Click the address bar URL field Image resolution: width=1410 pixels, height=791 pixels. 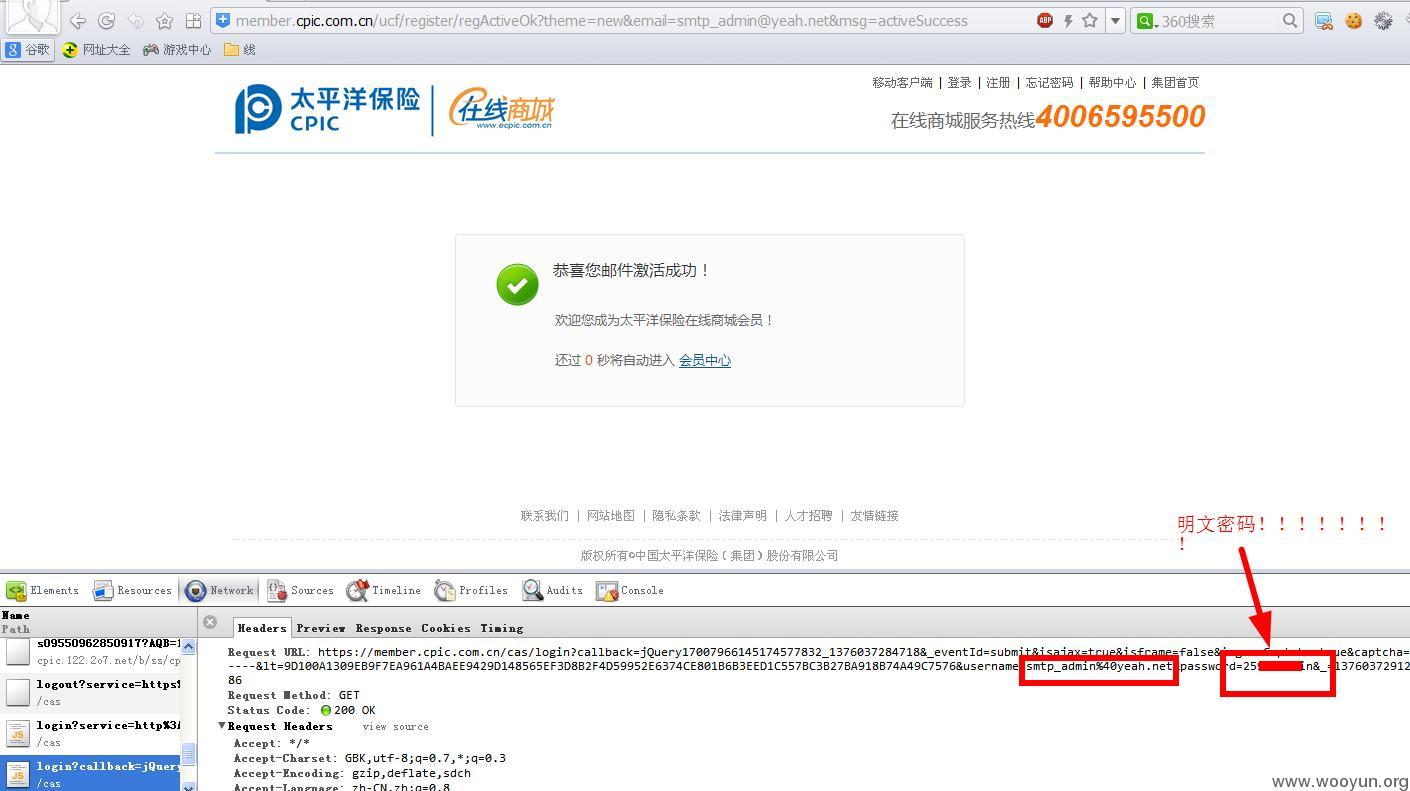(x=630, y=20)
